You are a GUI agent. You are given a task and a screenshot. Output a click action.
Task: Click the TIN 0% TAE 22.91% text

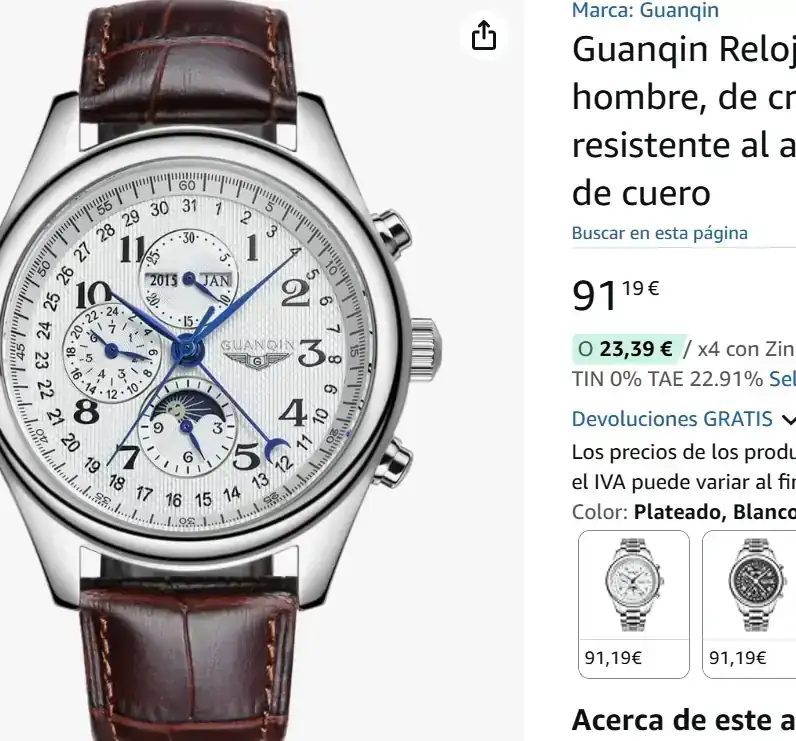[667, 379]
